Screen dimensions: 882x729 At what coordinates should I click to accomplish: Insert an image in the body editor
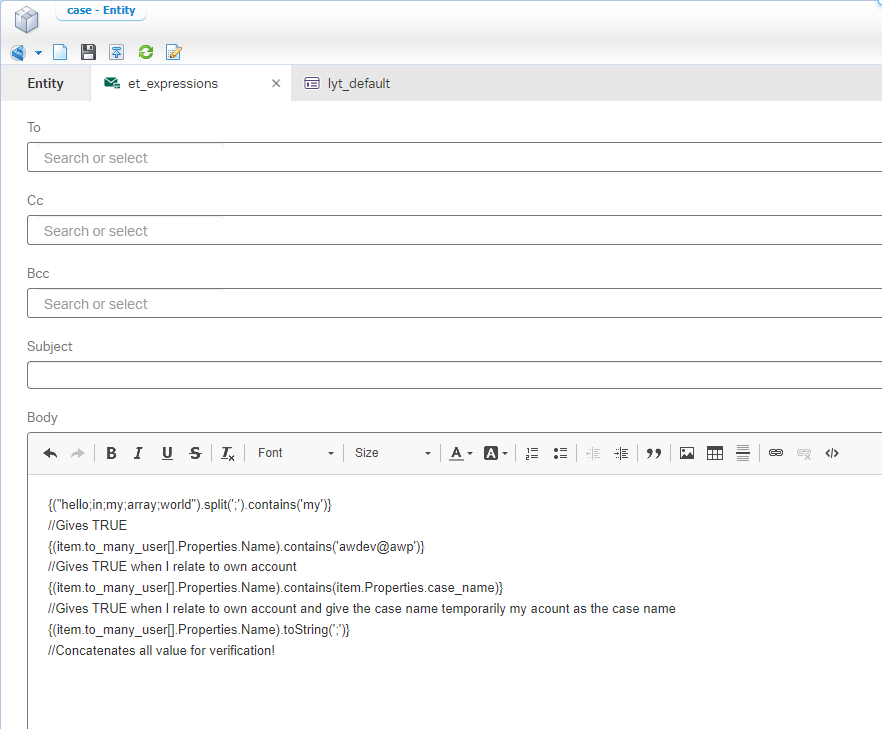[x=687, y=453]
